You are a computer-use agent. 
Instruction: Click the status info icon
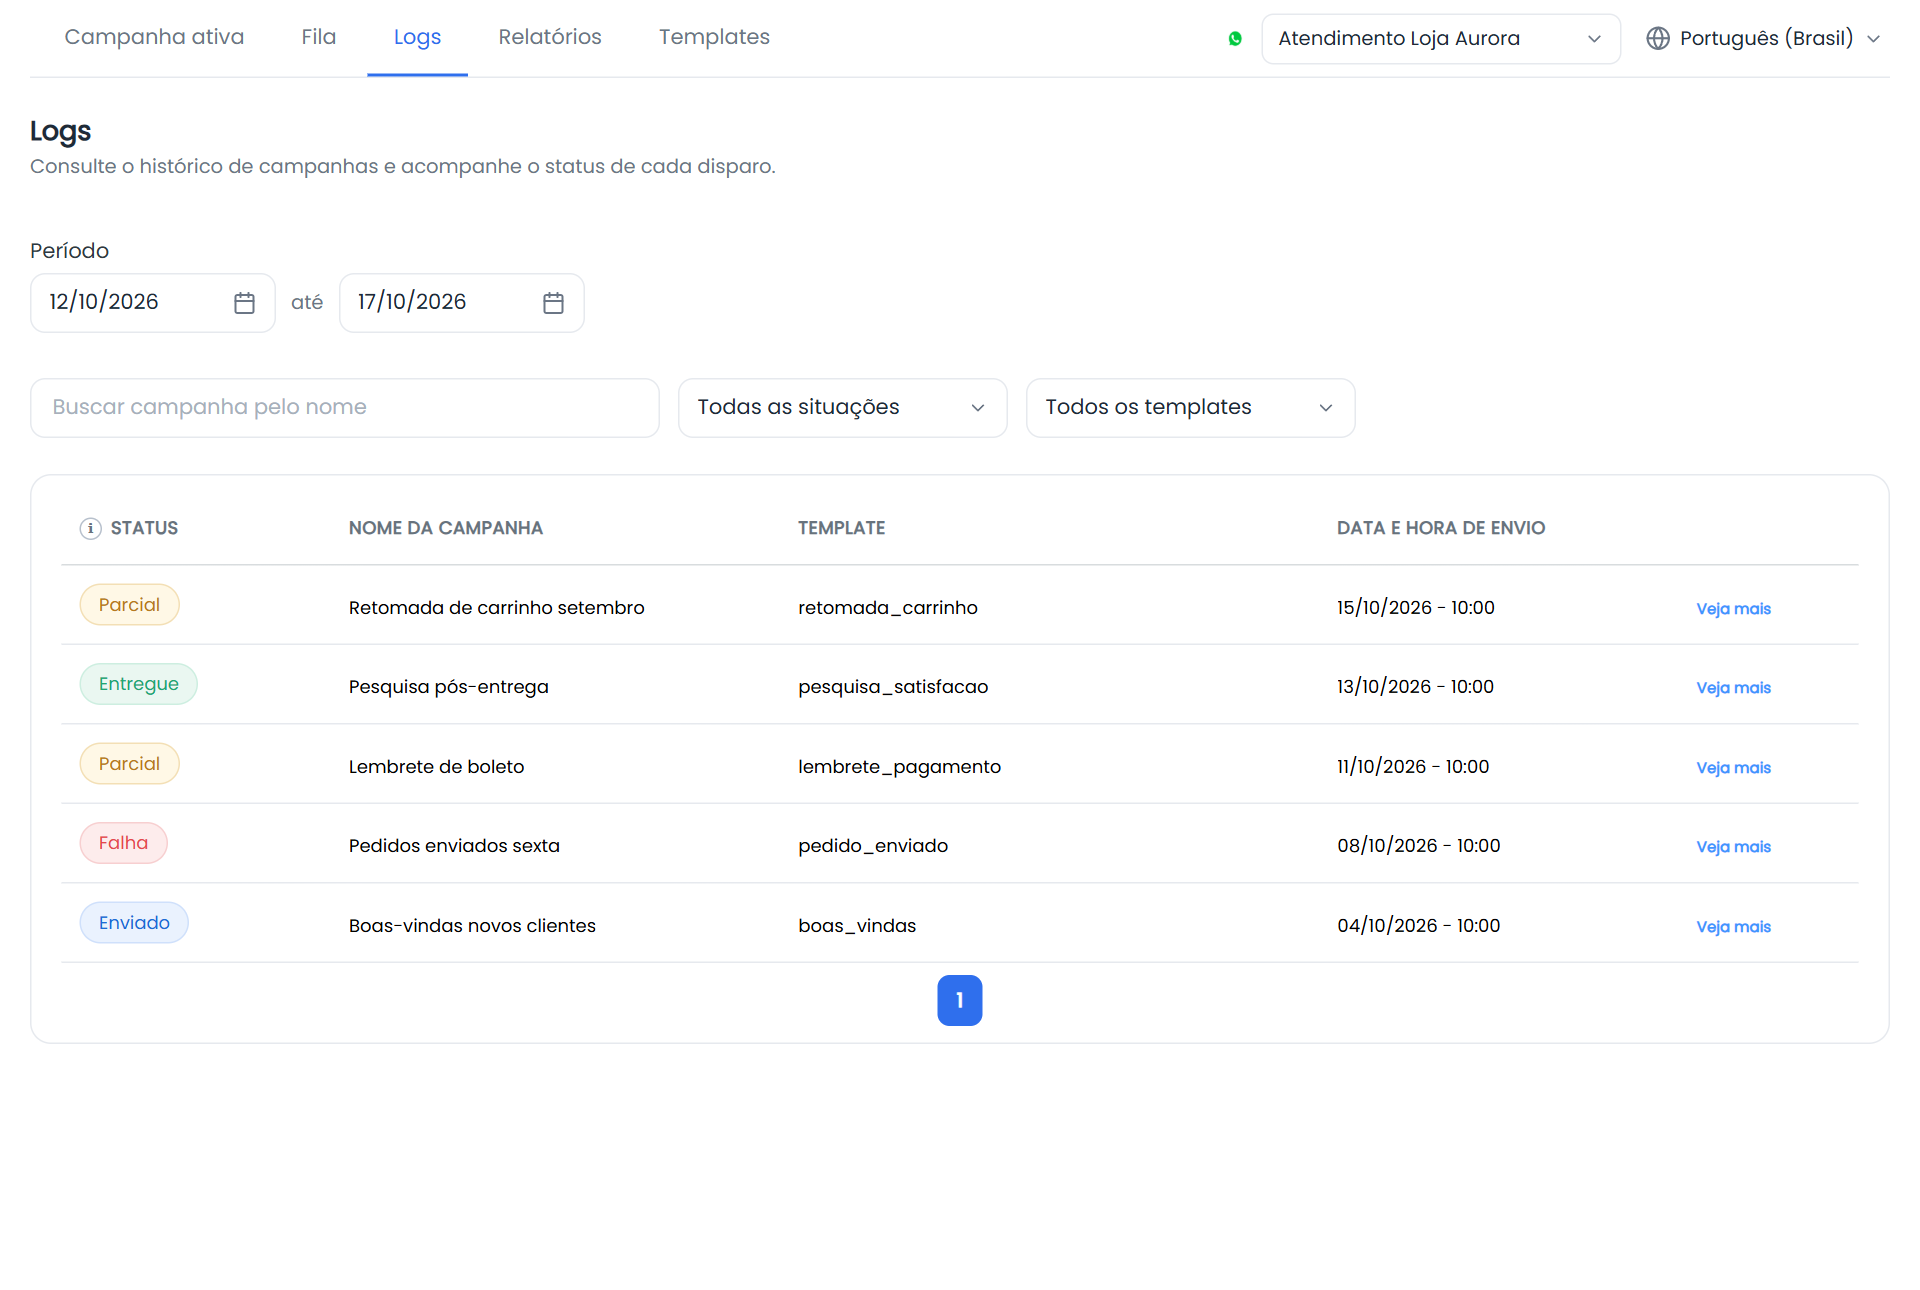point(90,528)
